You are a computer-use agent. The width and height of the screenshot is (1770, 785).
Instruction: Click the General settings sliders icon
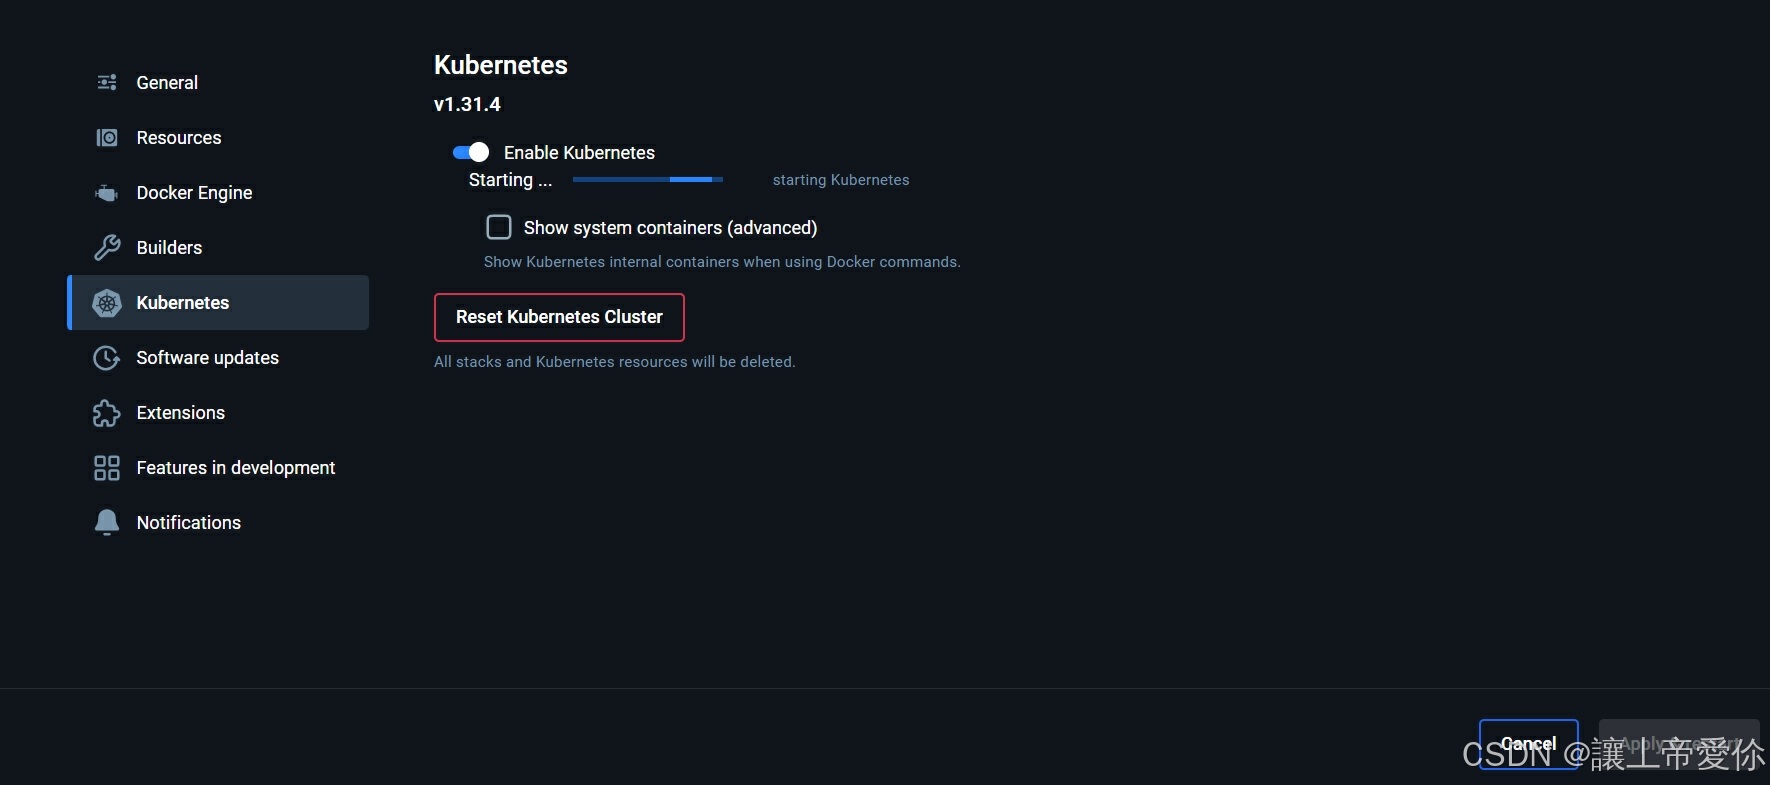[107, 83]
